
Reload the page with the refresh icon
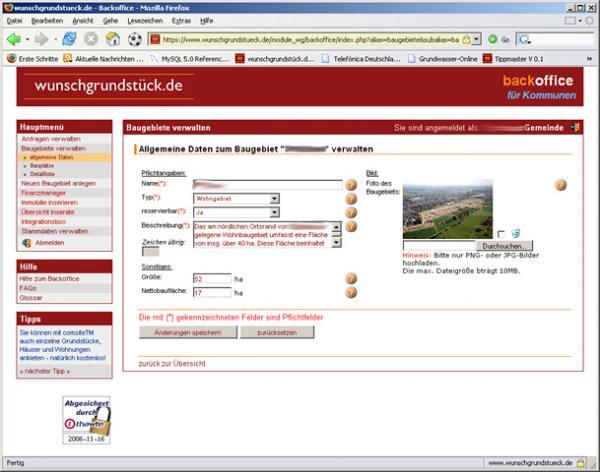(69, 39)
